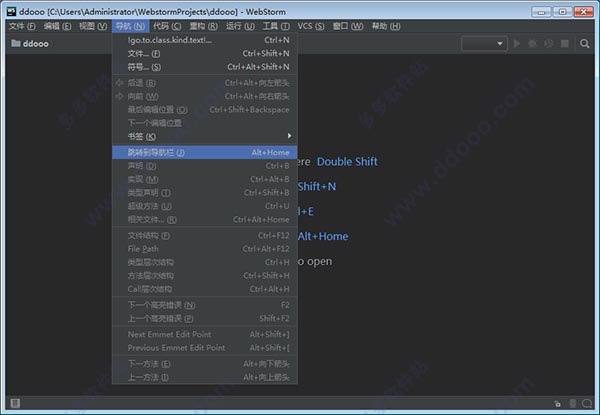Choose 声明 (D) Ctrl+B entry
Screen dimensions: 600x415
click(x=205, y=166)
